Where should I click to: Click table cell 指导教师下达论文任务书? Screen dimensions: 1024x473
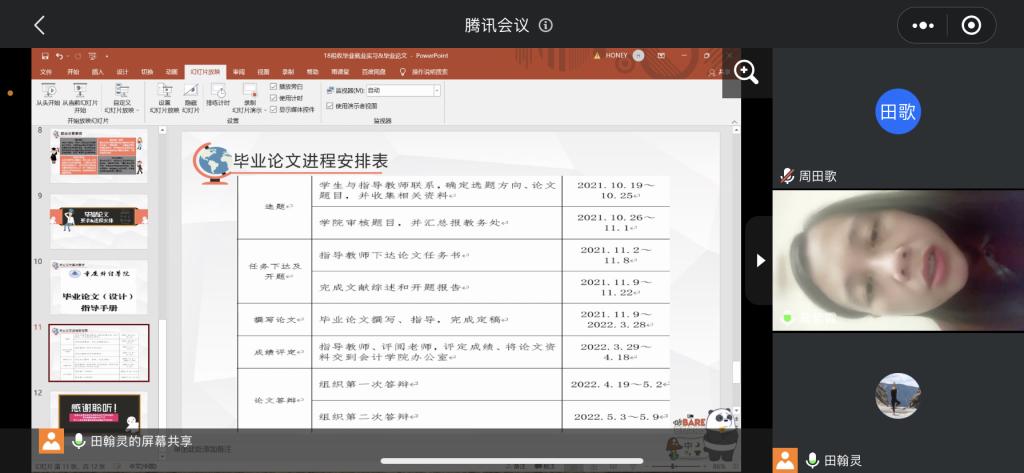coord(436,255)
